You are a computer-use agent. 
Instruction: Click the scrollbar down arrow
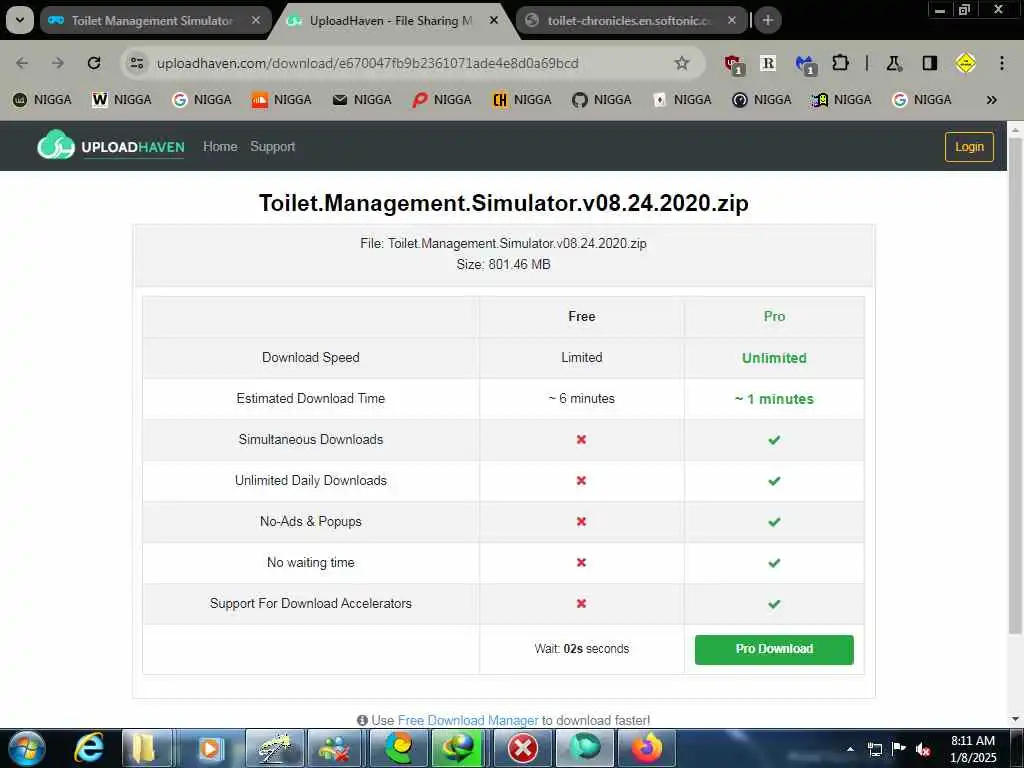point(1015,719)
